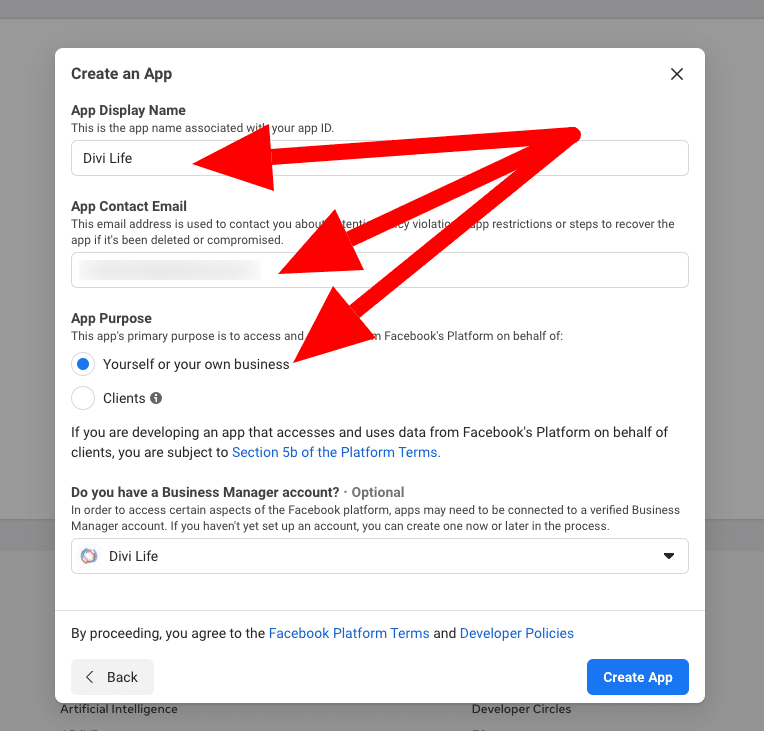The image size is (764, 731).
Task: Select the Yourself or your own business radio button
Action: [x=83, y=364]
